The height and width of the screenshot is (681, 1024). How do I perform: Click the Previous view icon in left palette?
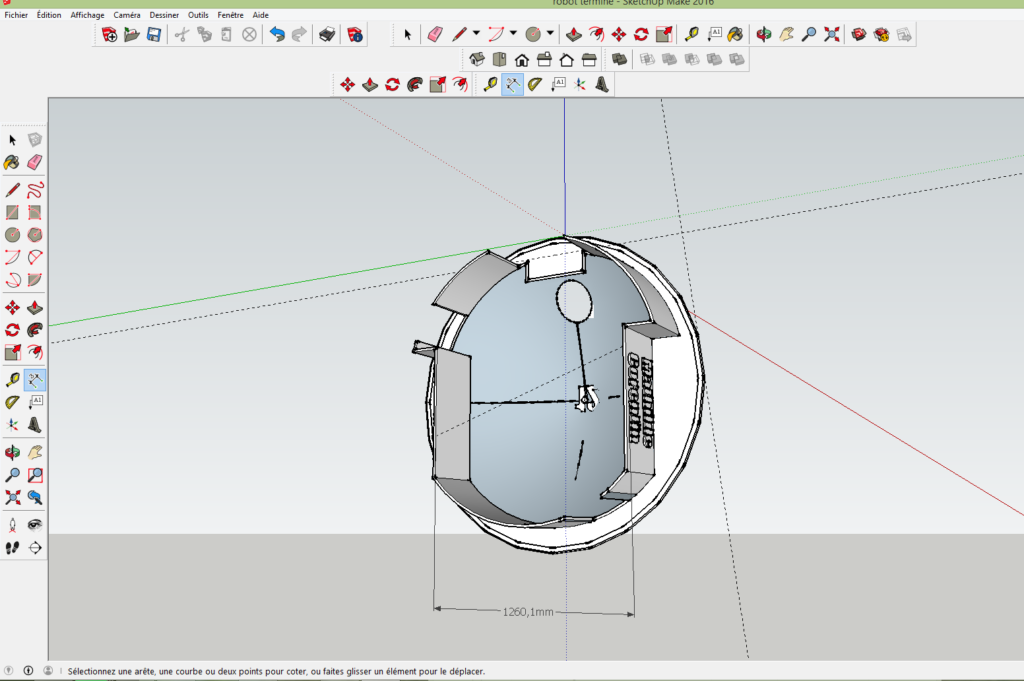click(x=35, y=498)
